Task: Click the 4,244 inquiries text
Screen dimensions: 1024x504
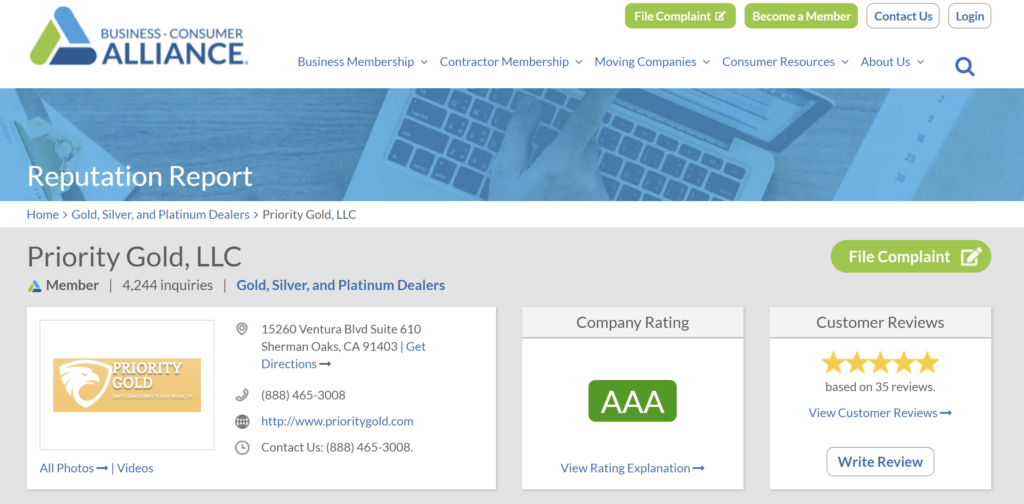Action: point(167,285)
